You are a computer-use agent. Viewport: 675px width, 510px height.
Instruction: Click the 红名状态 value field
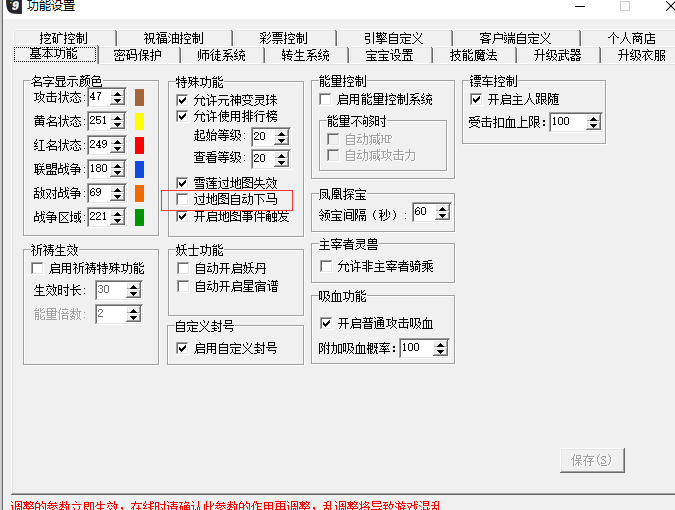pos(99,145)
